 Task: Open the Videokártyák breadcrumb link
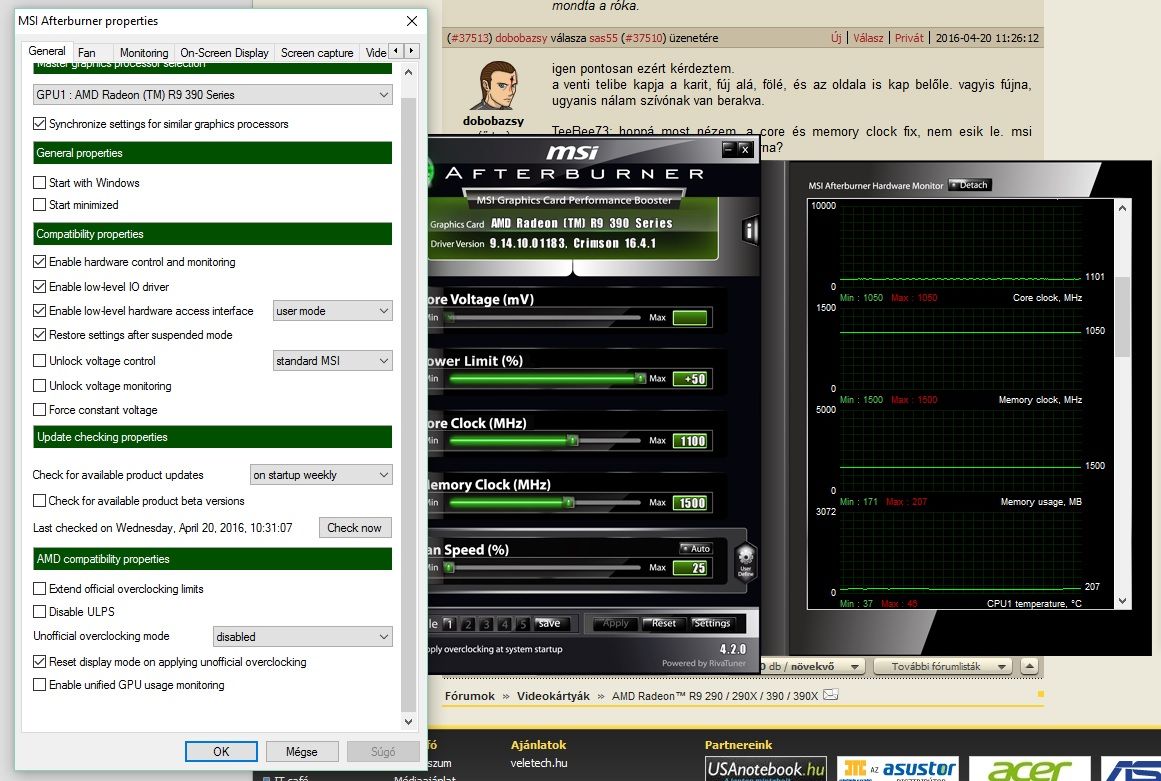pyautogui.click(x=553, y=696)
